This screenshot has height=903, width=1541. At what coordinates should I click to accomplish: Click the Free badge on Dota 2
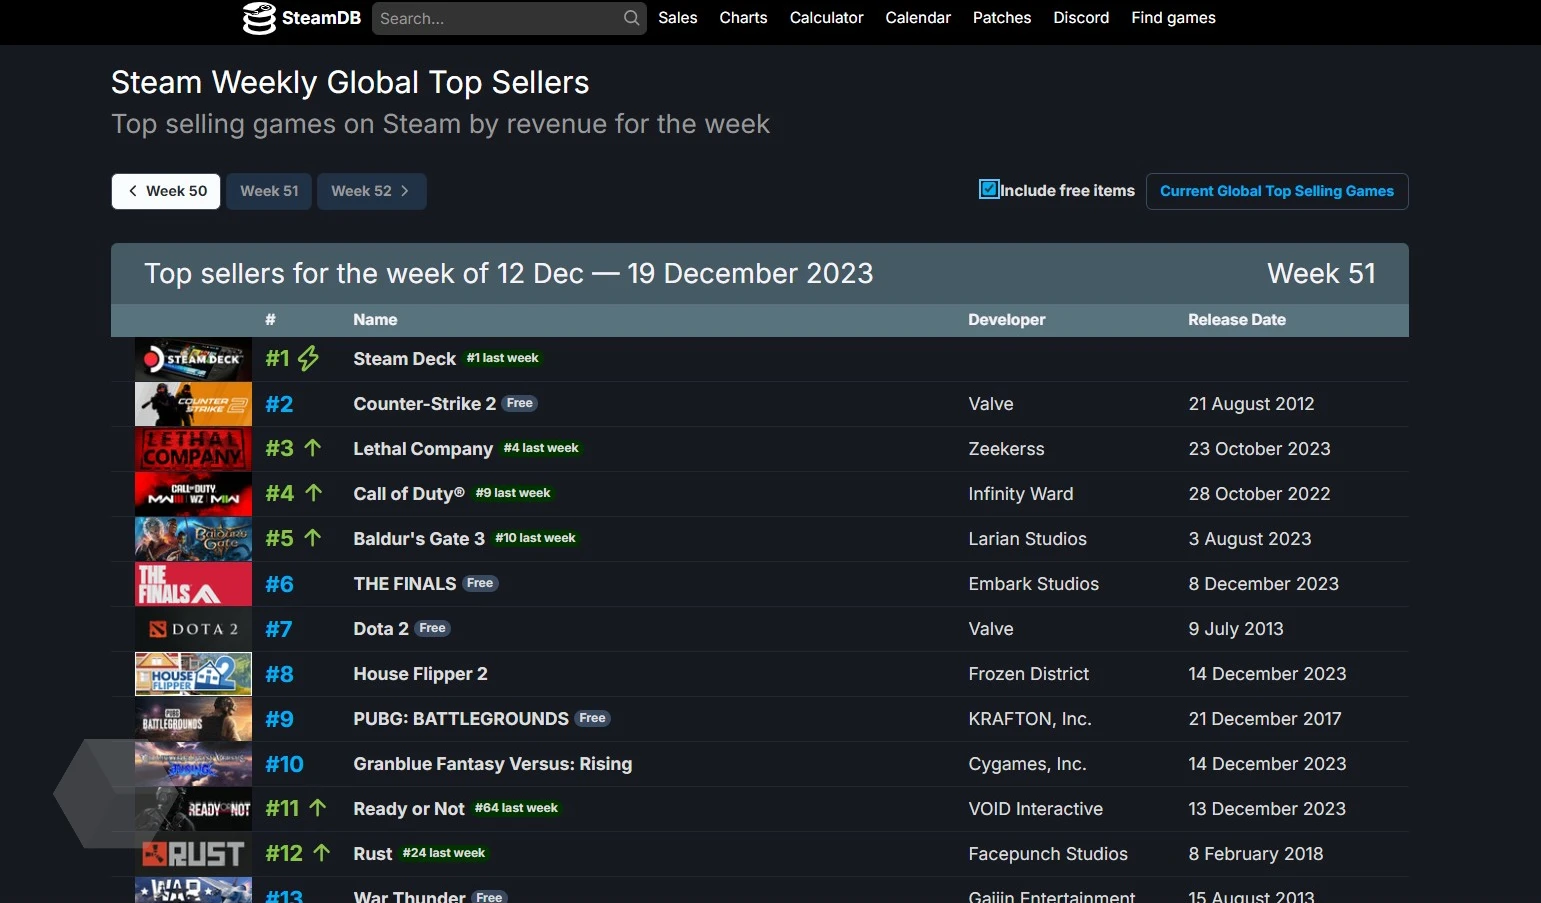point(433,628)
